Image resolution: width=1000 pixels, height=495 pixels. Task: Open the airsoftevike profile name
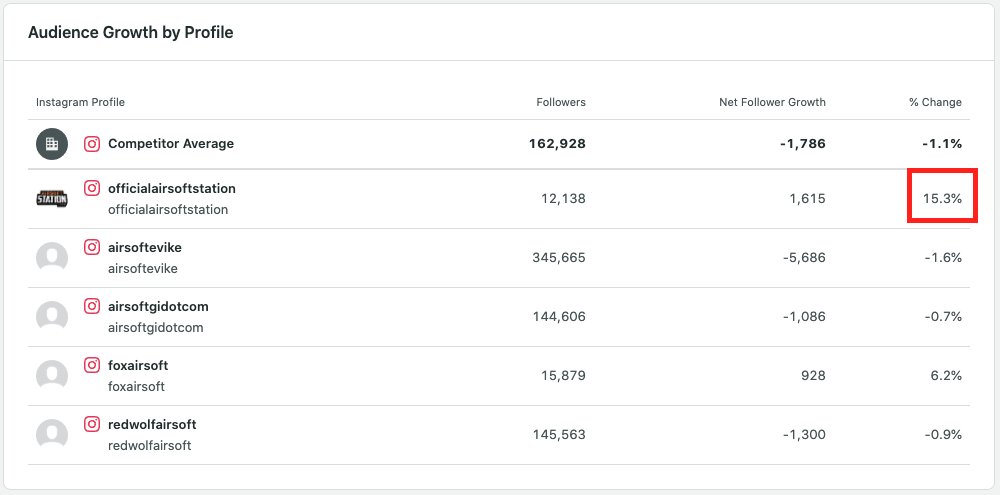coord(145,247)
